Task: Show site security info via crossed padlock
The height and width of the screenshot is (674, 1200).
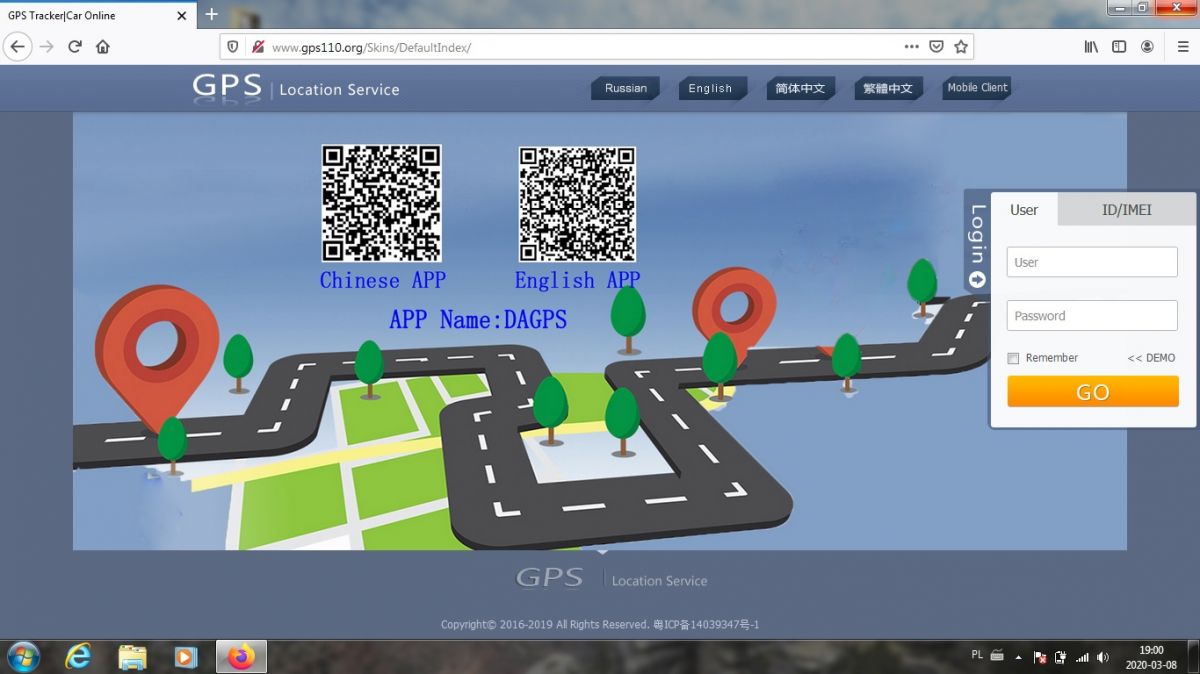Action: 258,47
